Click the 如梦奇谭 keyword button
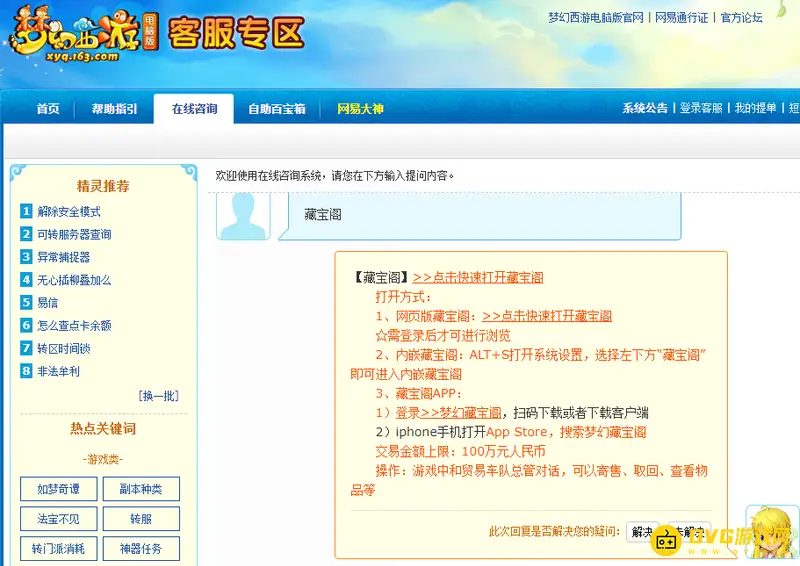This screenshot has height=566, width=800. 59,489
